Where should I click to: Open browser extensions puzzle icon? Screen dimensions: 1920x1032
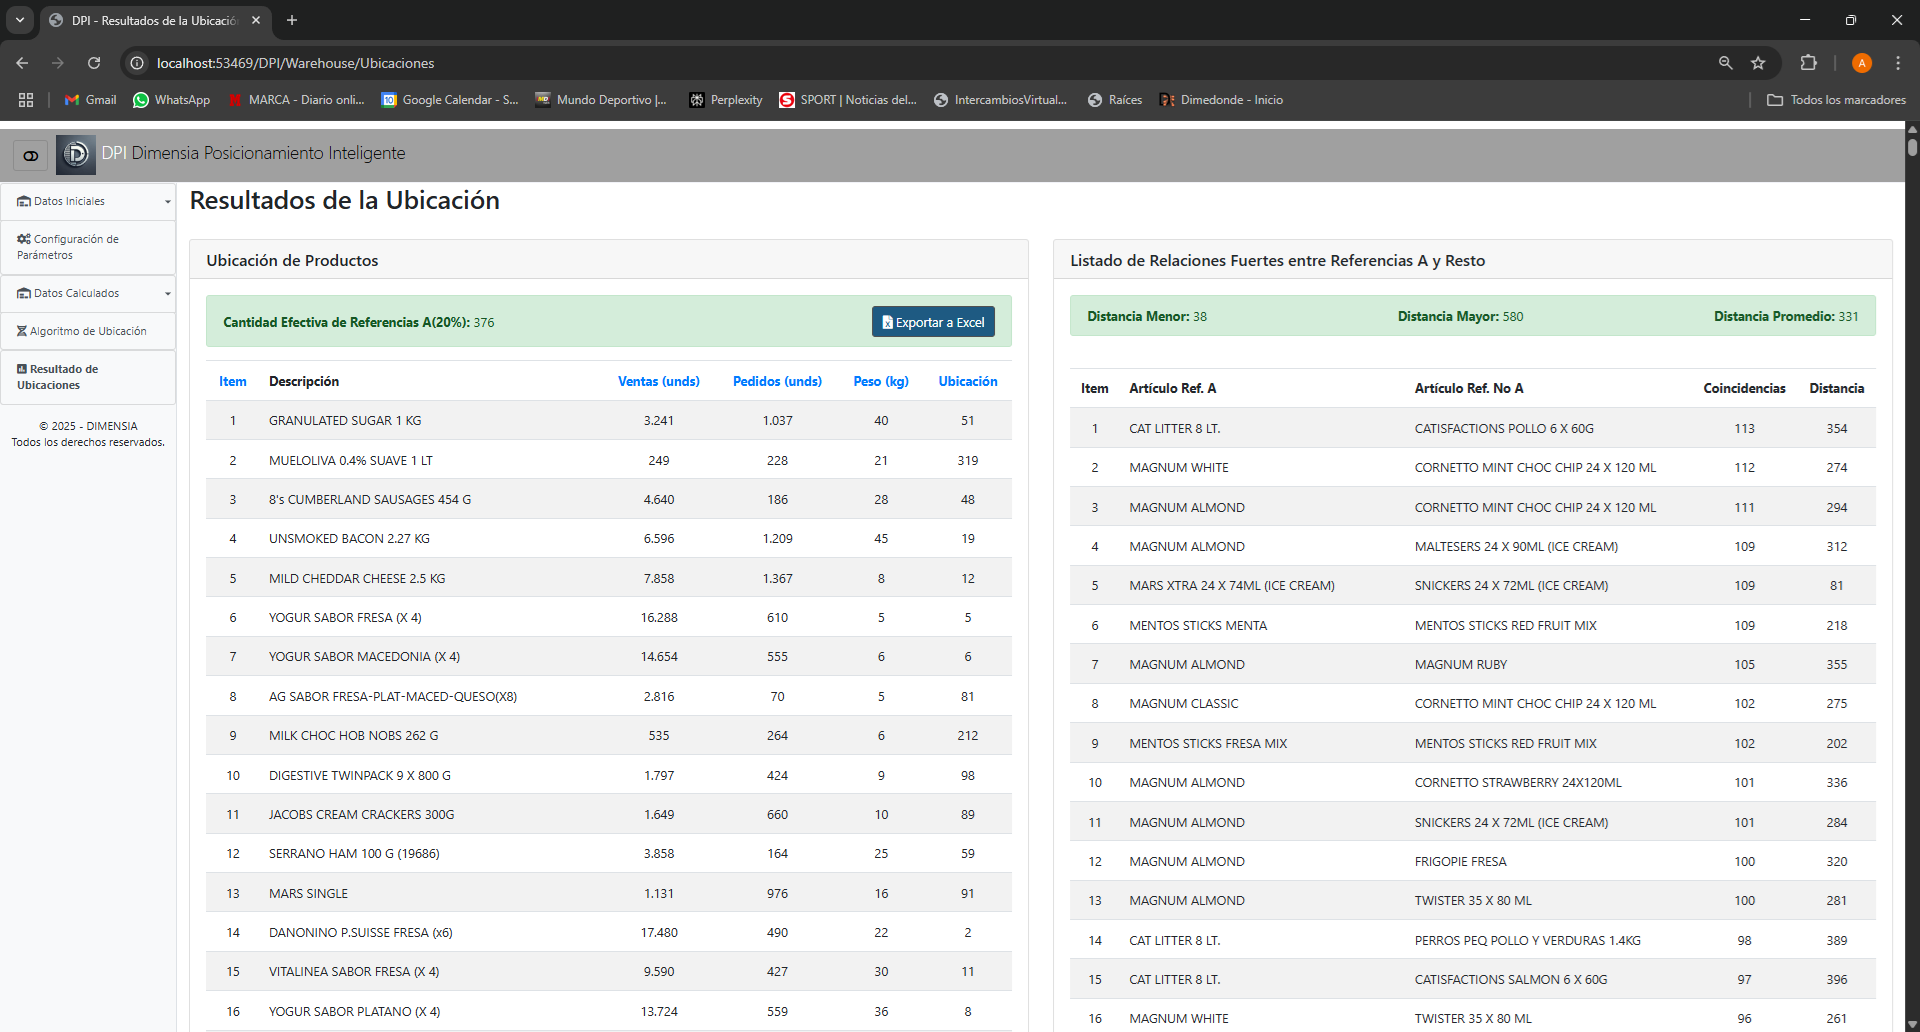[x=1808, y=63]
